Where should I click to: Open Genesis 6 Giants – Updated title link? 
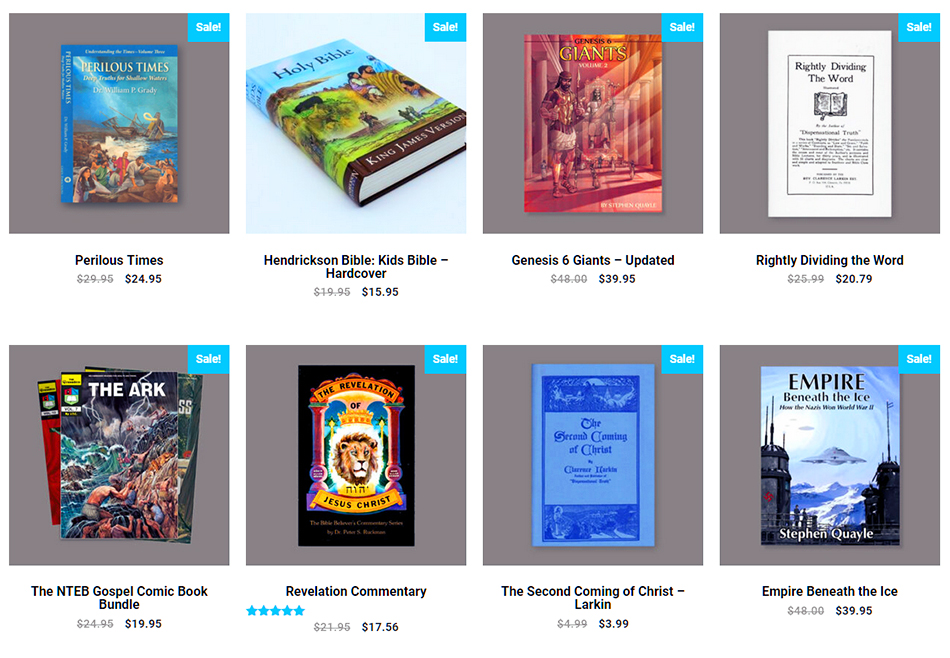(x=593, y=260)
